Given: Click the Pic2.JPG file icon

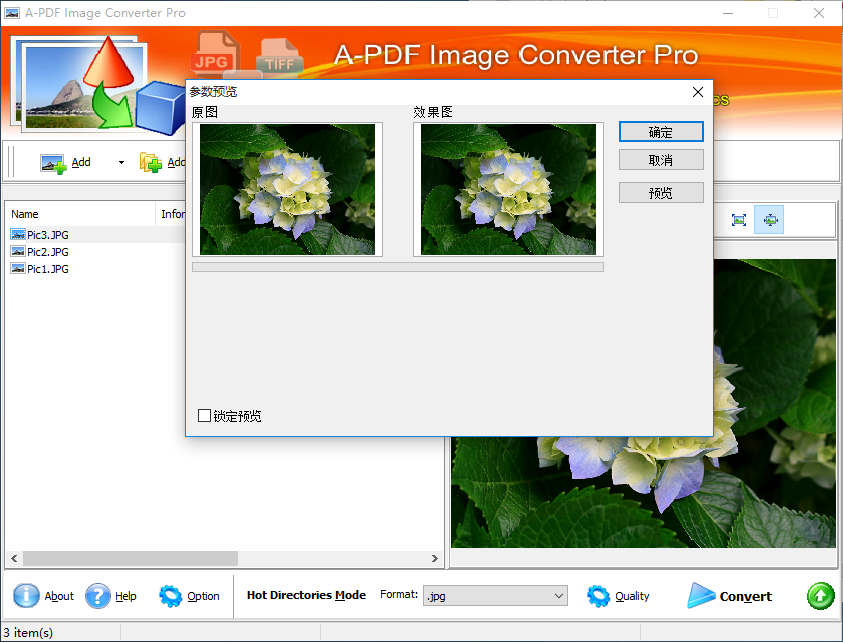Looking at the screenshot, I should pyautogui.click(x=18, y=252).
